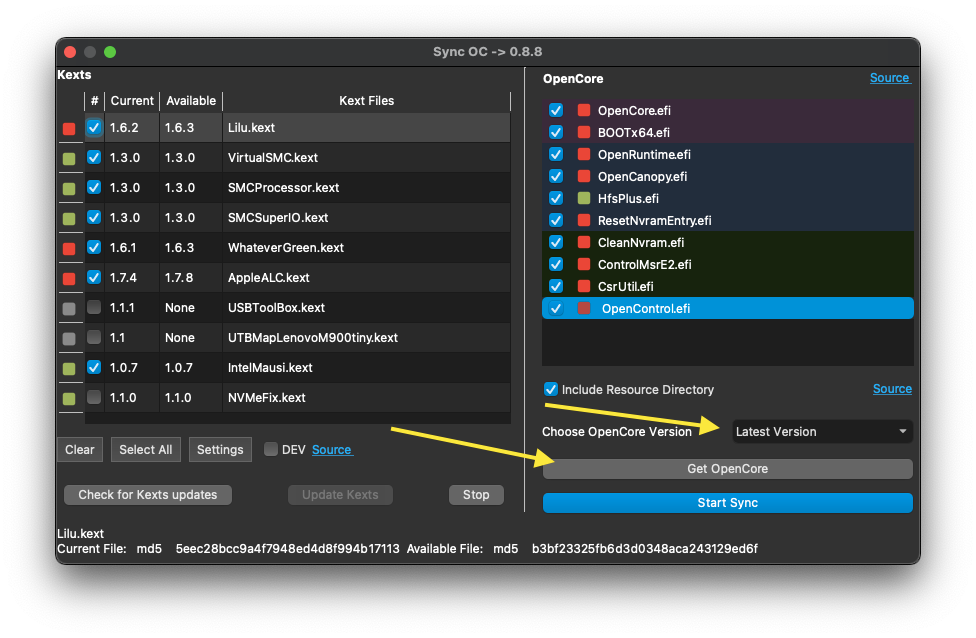
Task: Click the Start Sync button
Action: (728, 503)
